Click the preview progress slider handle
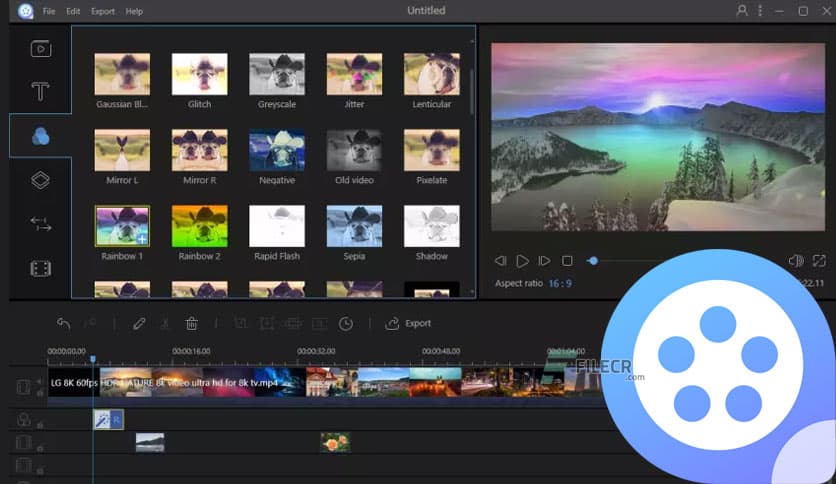Screen dimensions: 836x484 593,261
